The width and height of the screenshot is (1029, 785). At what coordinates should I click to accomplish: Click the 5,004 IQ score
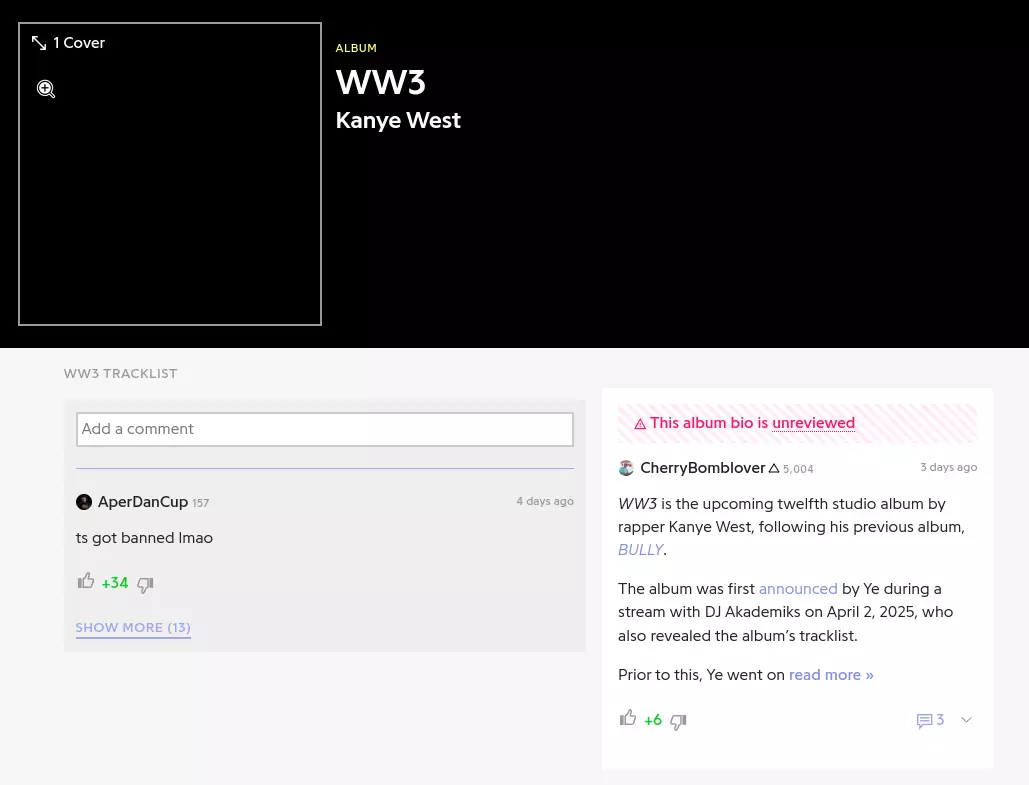[798, 469]
